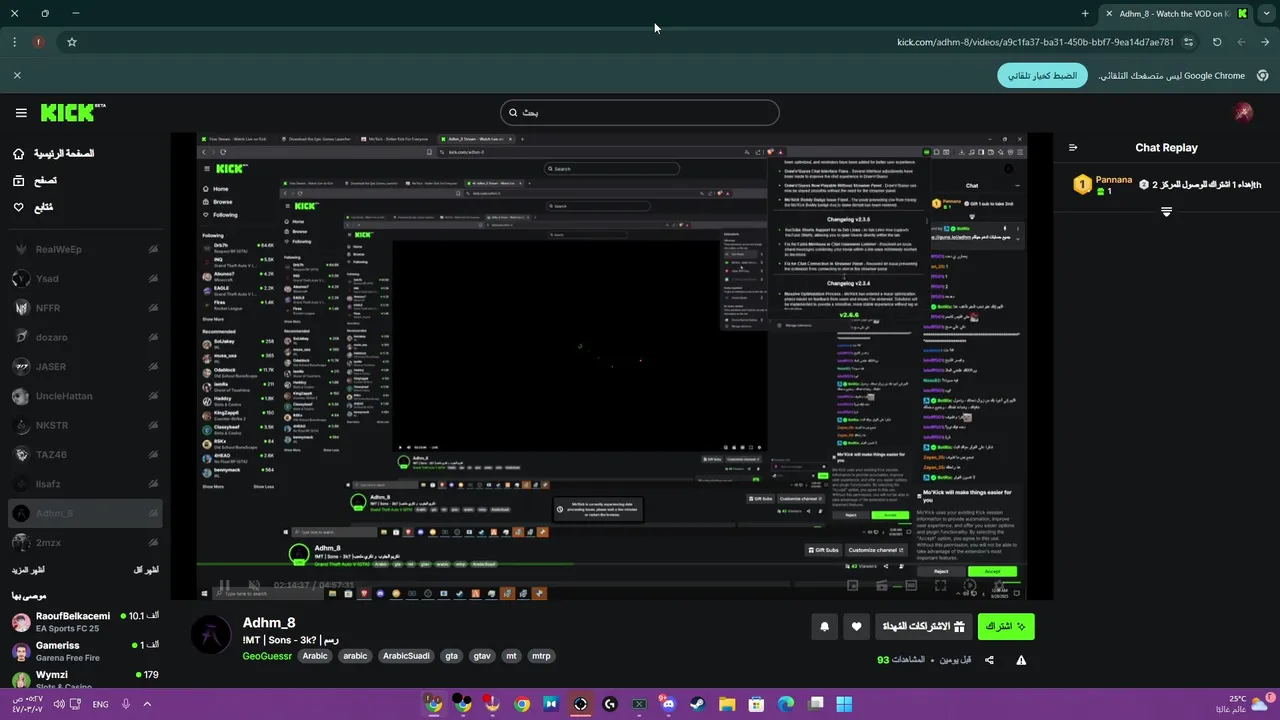The width and height of the screenshot is (1280, 720).
Task: Report the video with warning triangle icon
Action: tap(1021, 660)
